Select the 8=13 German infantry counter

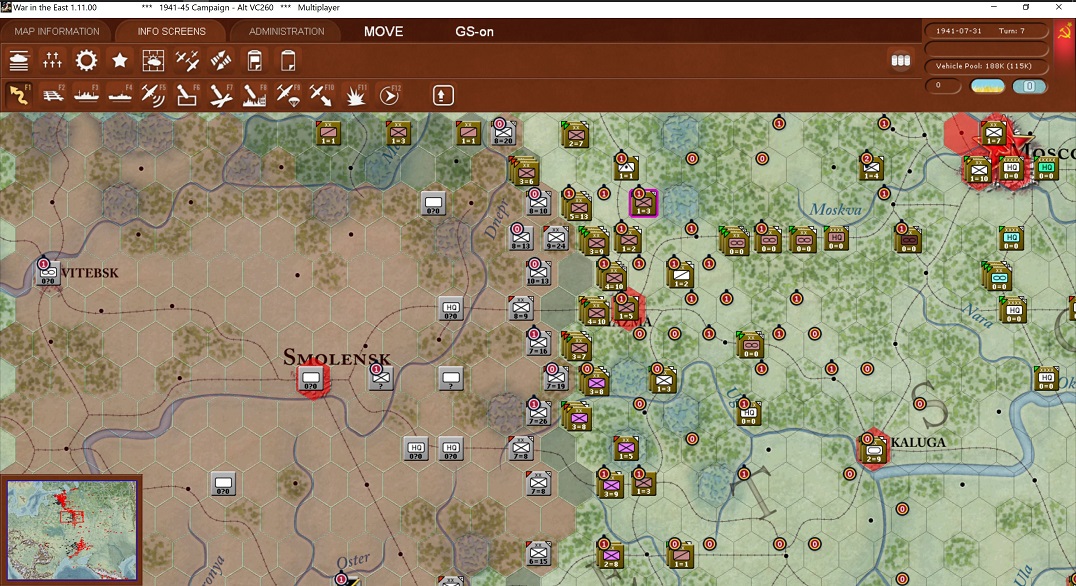click(521, 238)
